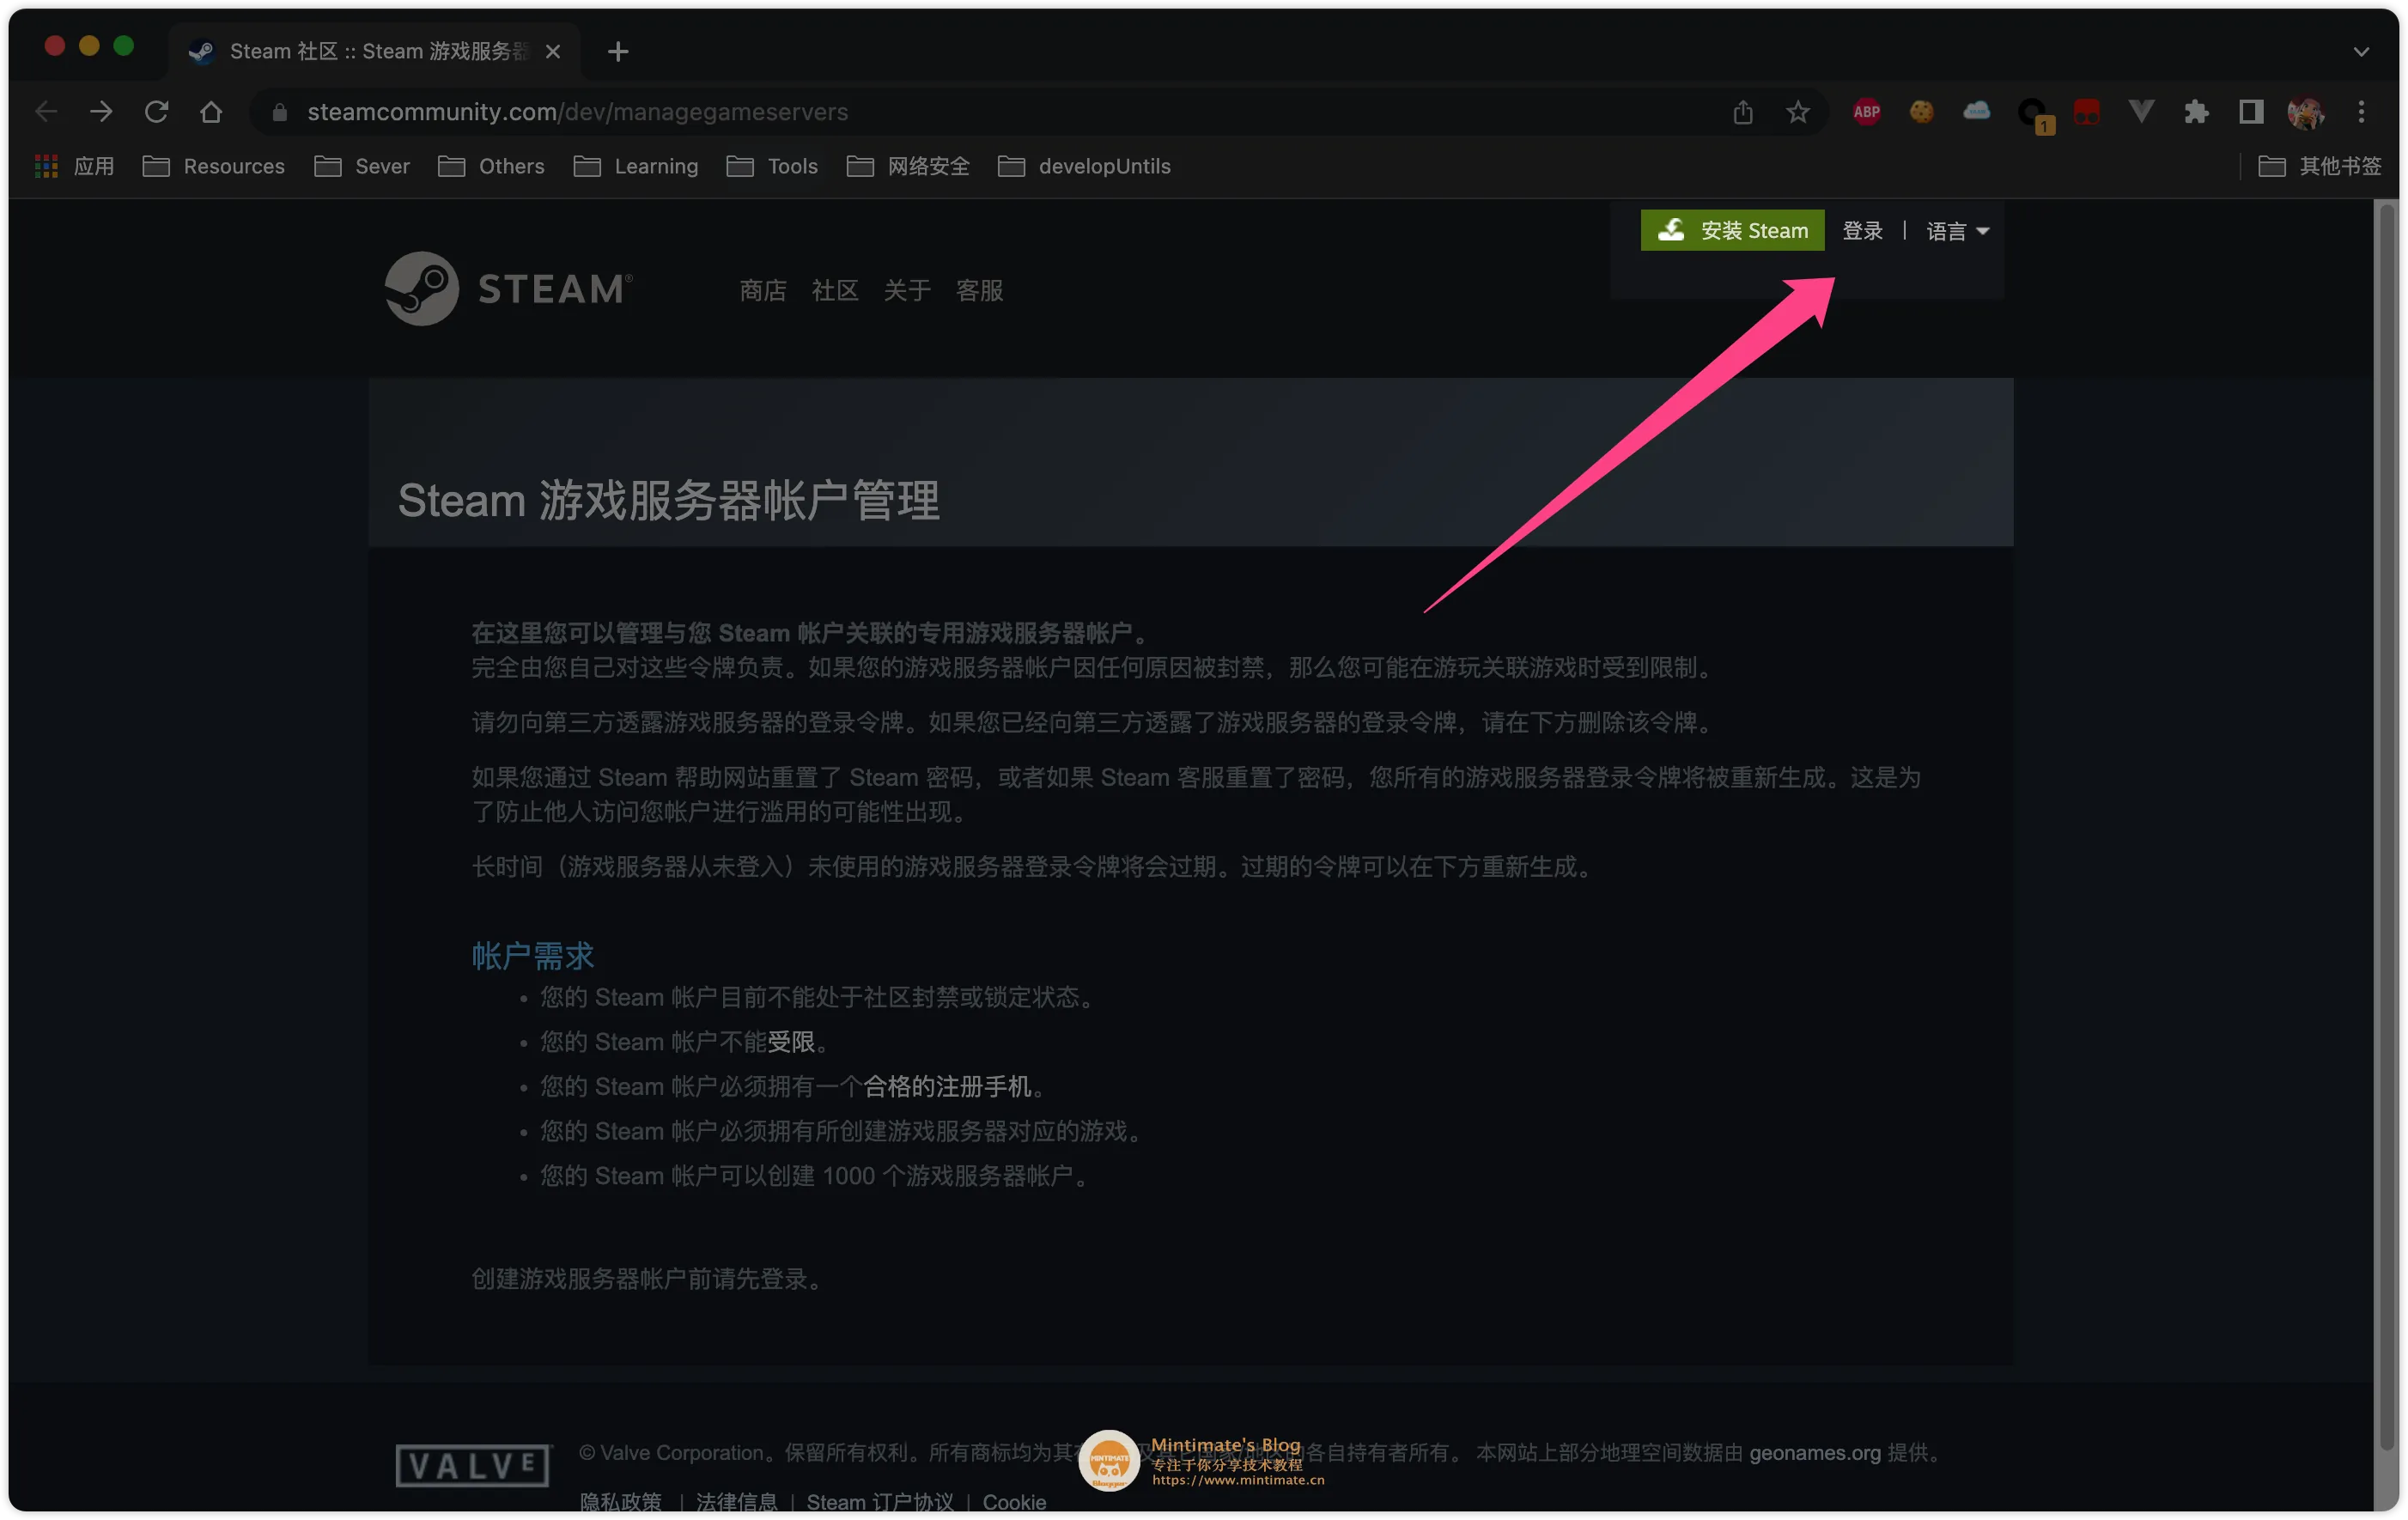
Task: Click the extension showing badge 1
Action: pyautogui.click(x=2034, y=111)
